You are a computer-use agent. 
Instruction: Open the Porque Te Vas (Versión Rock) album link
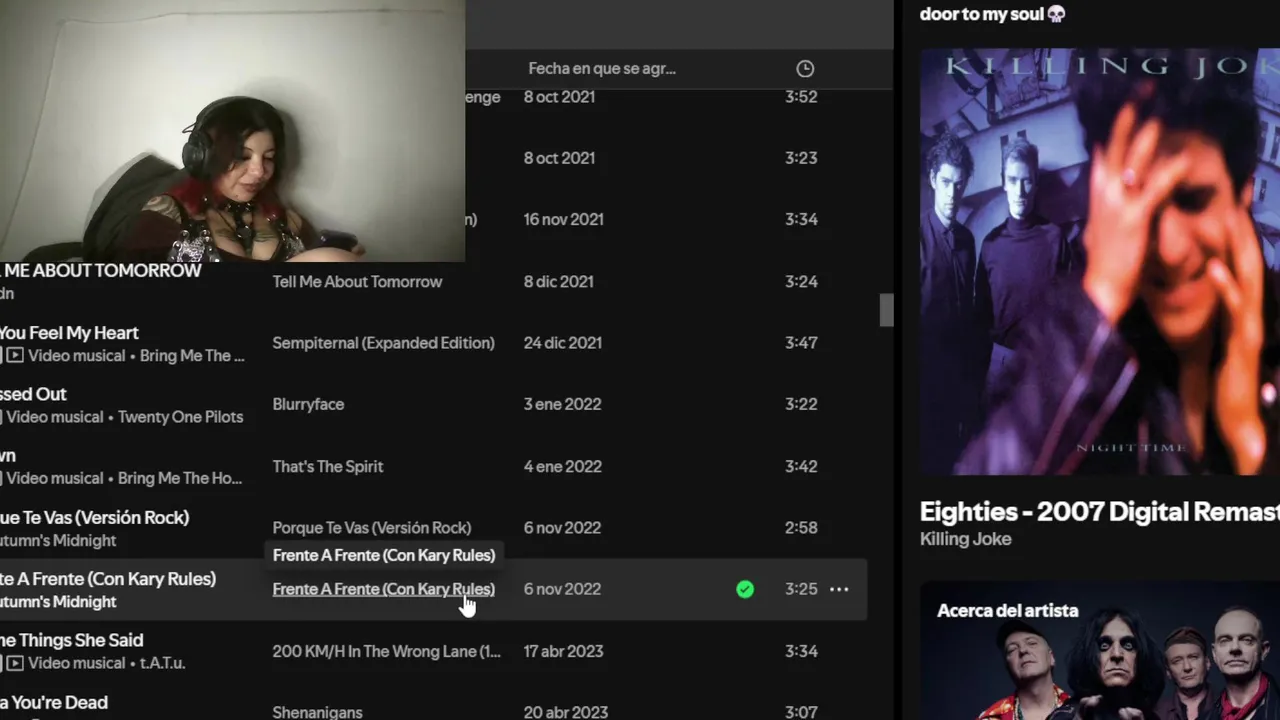click(372, 528)
